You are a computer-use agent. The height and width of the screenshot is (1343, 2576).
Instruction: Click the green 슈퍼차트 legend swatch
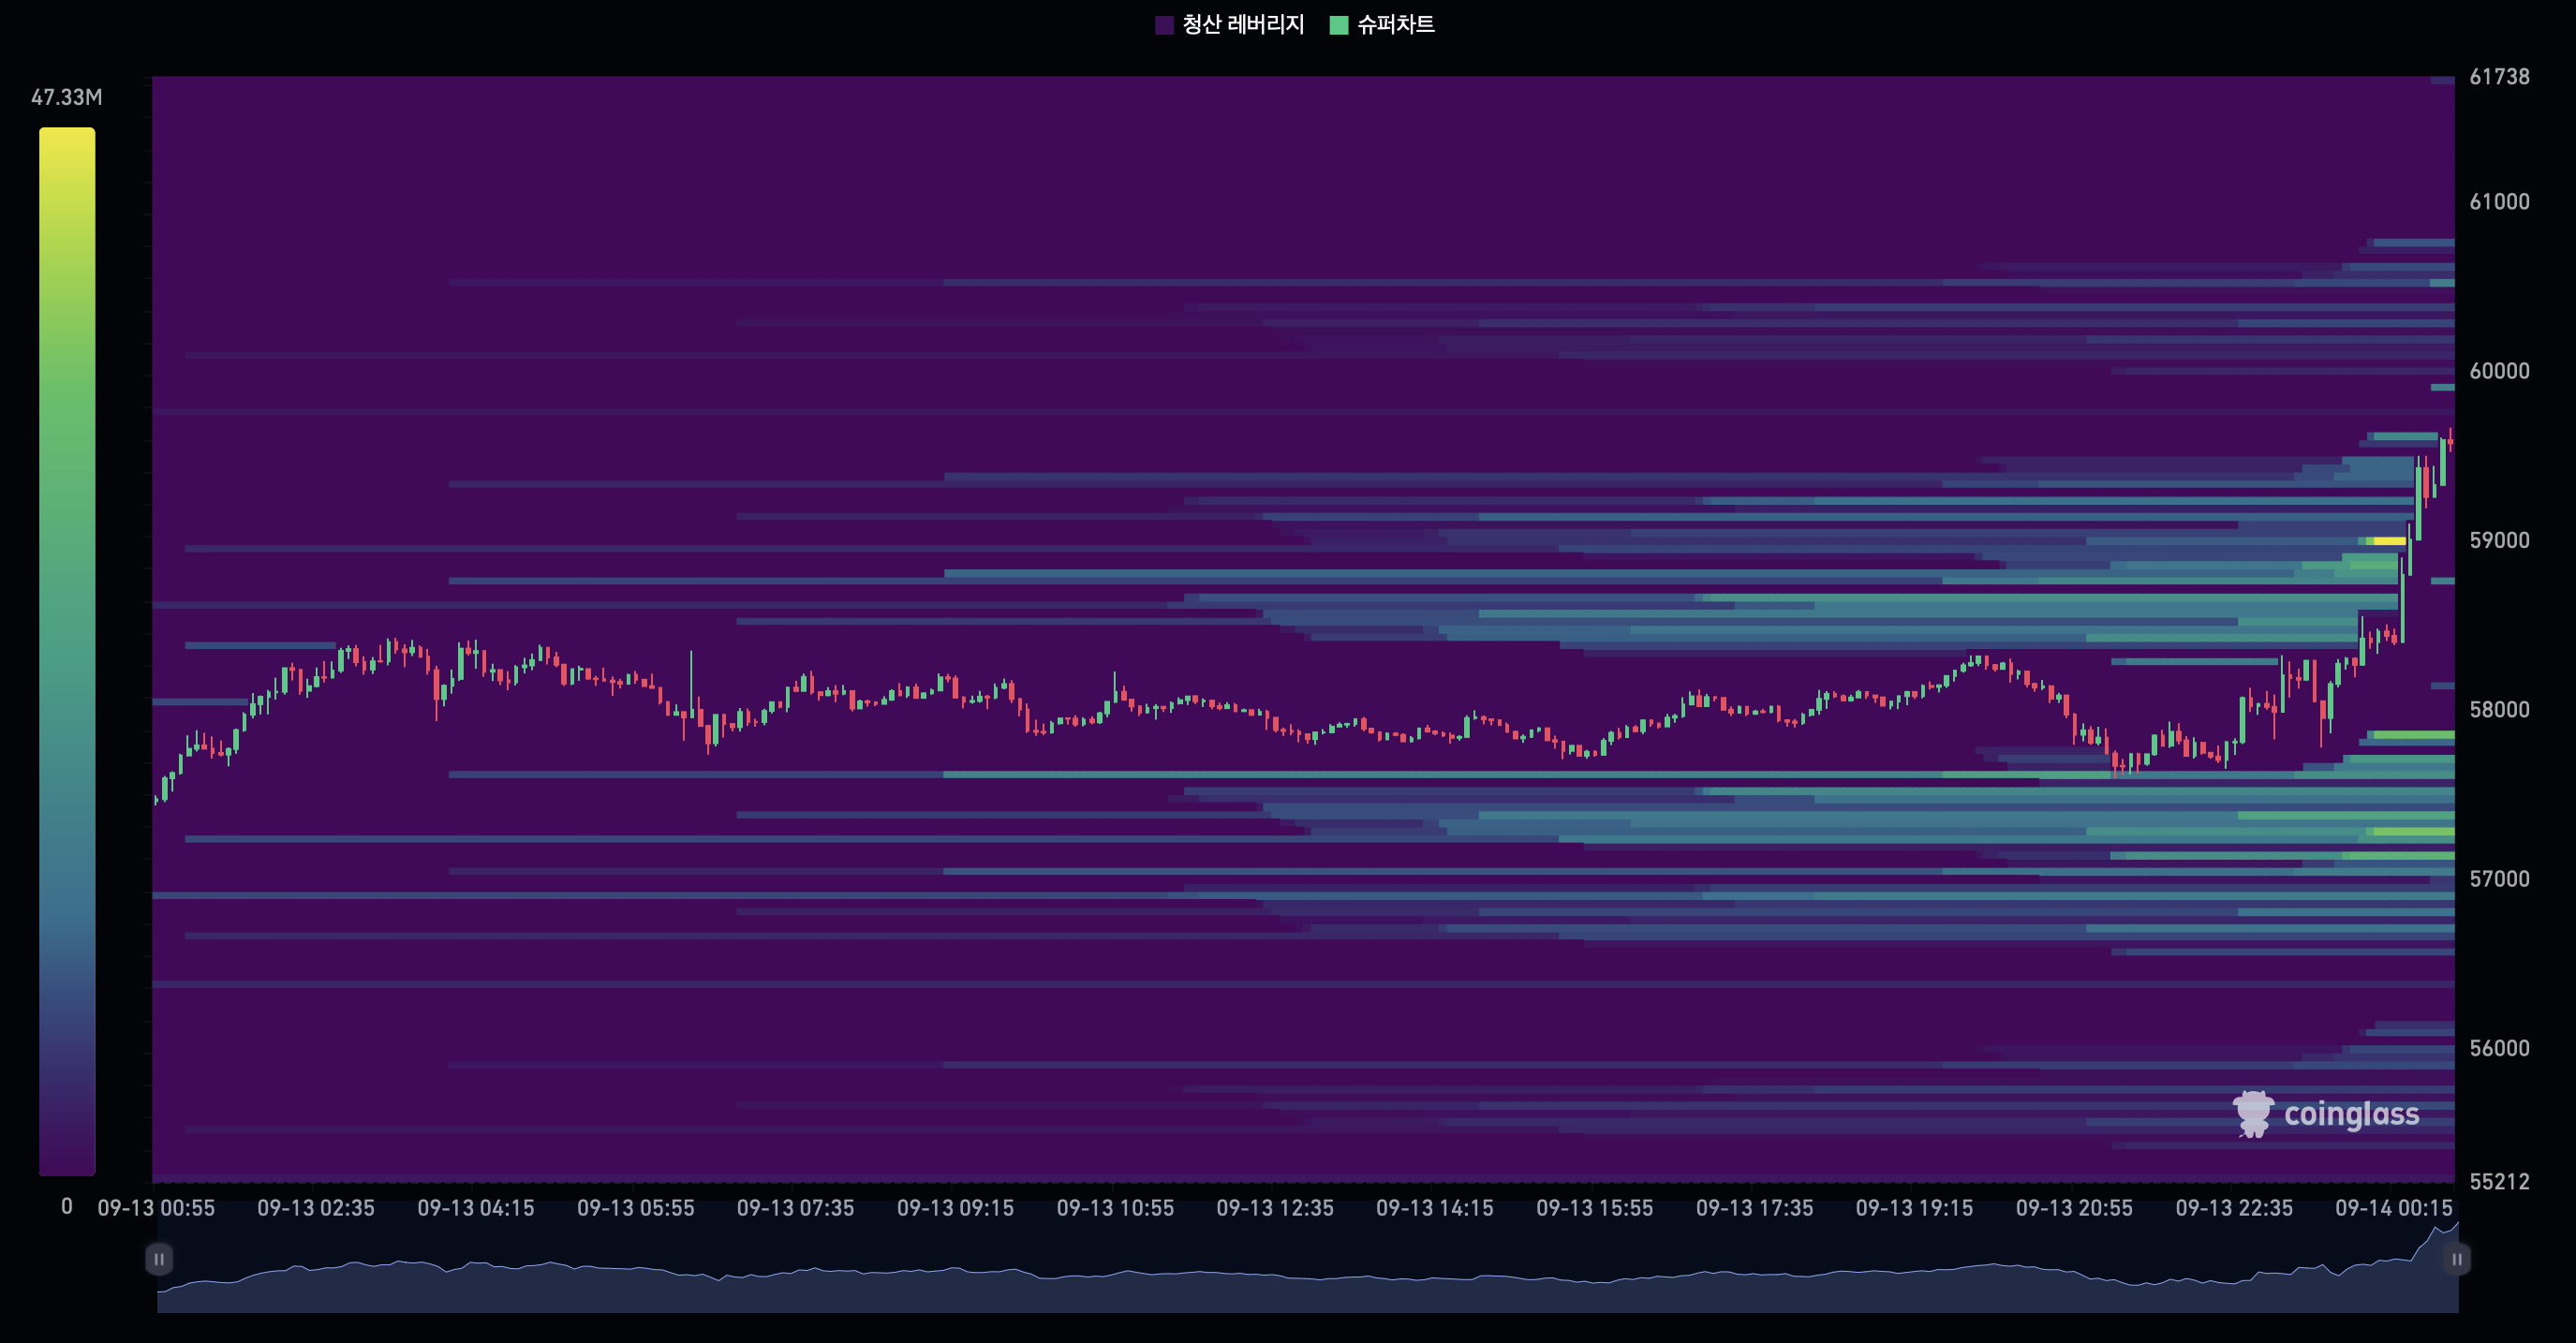pos(1339,25)
